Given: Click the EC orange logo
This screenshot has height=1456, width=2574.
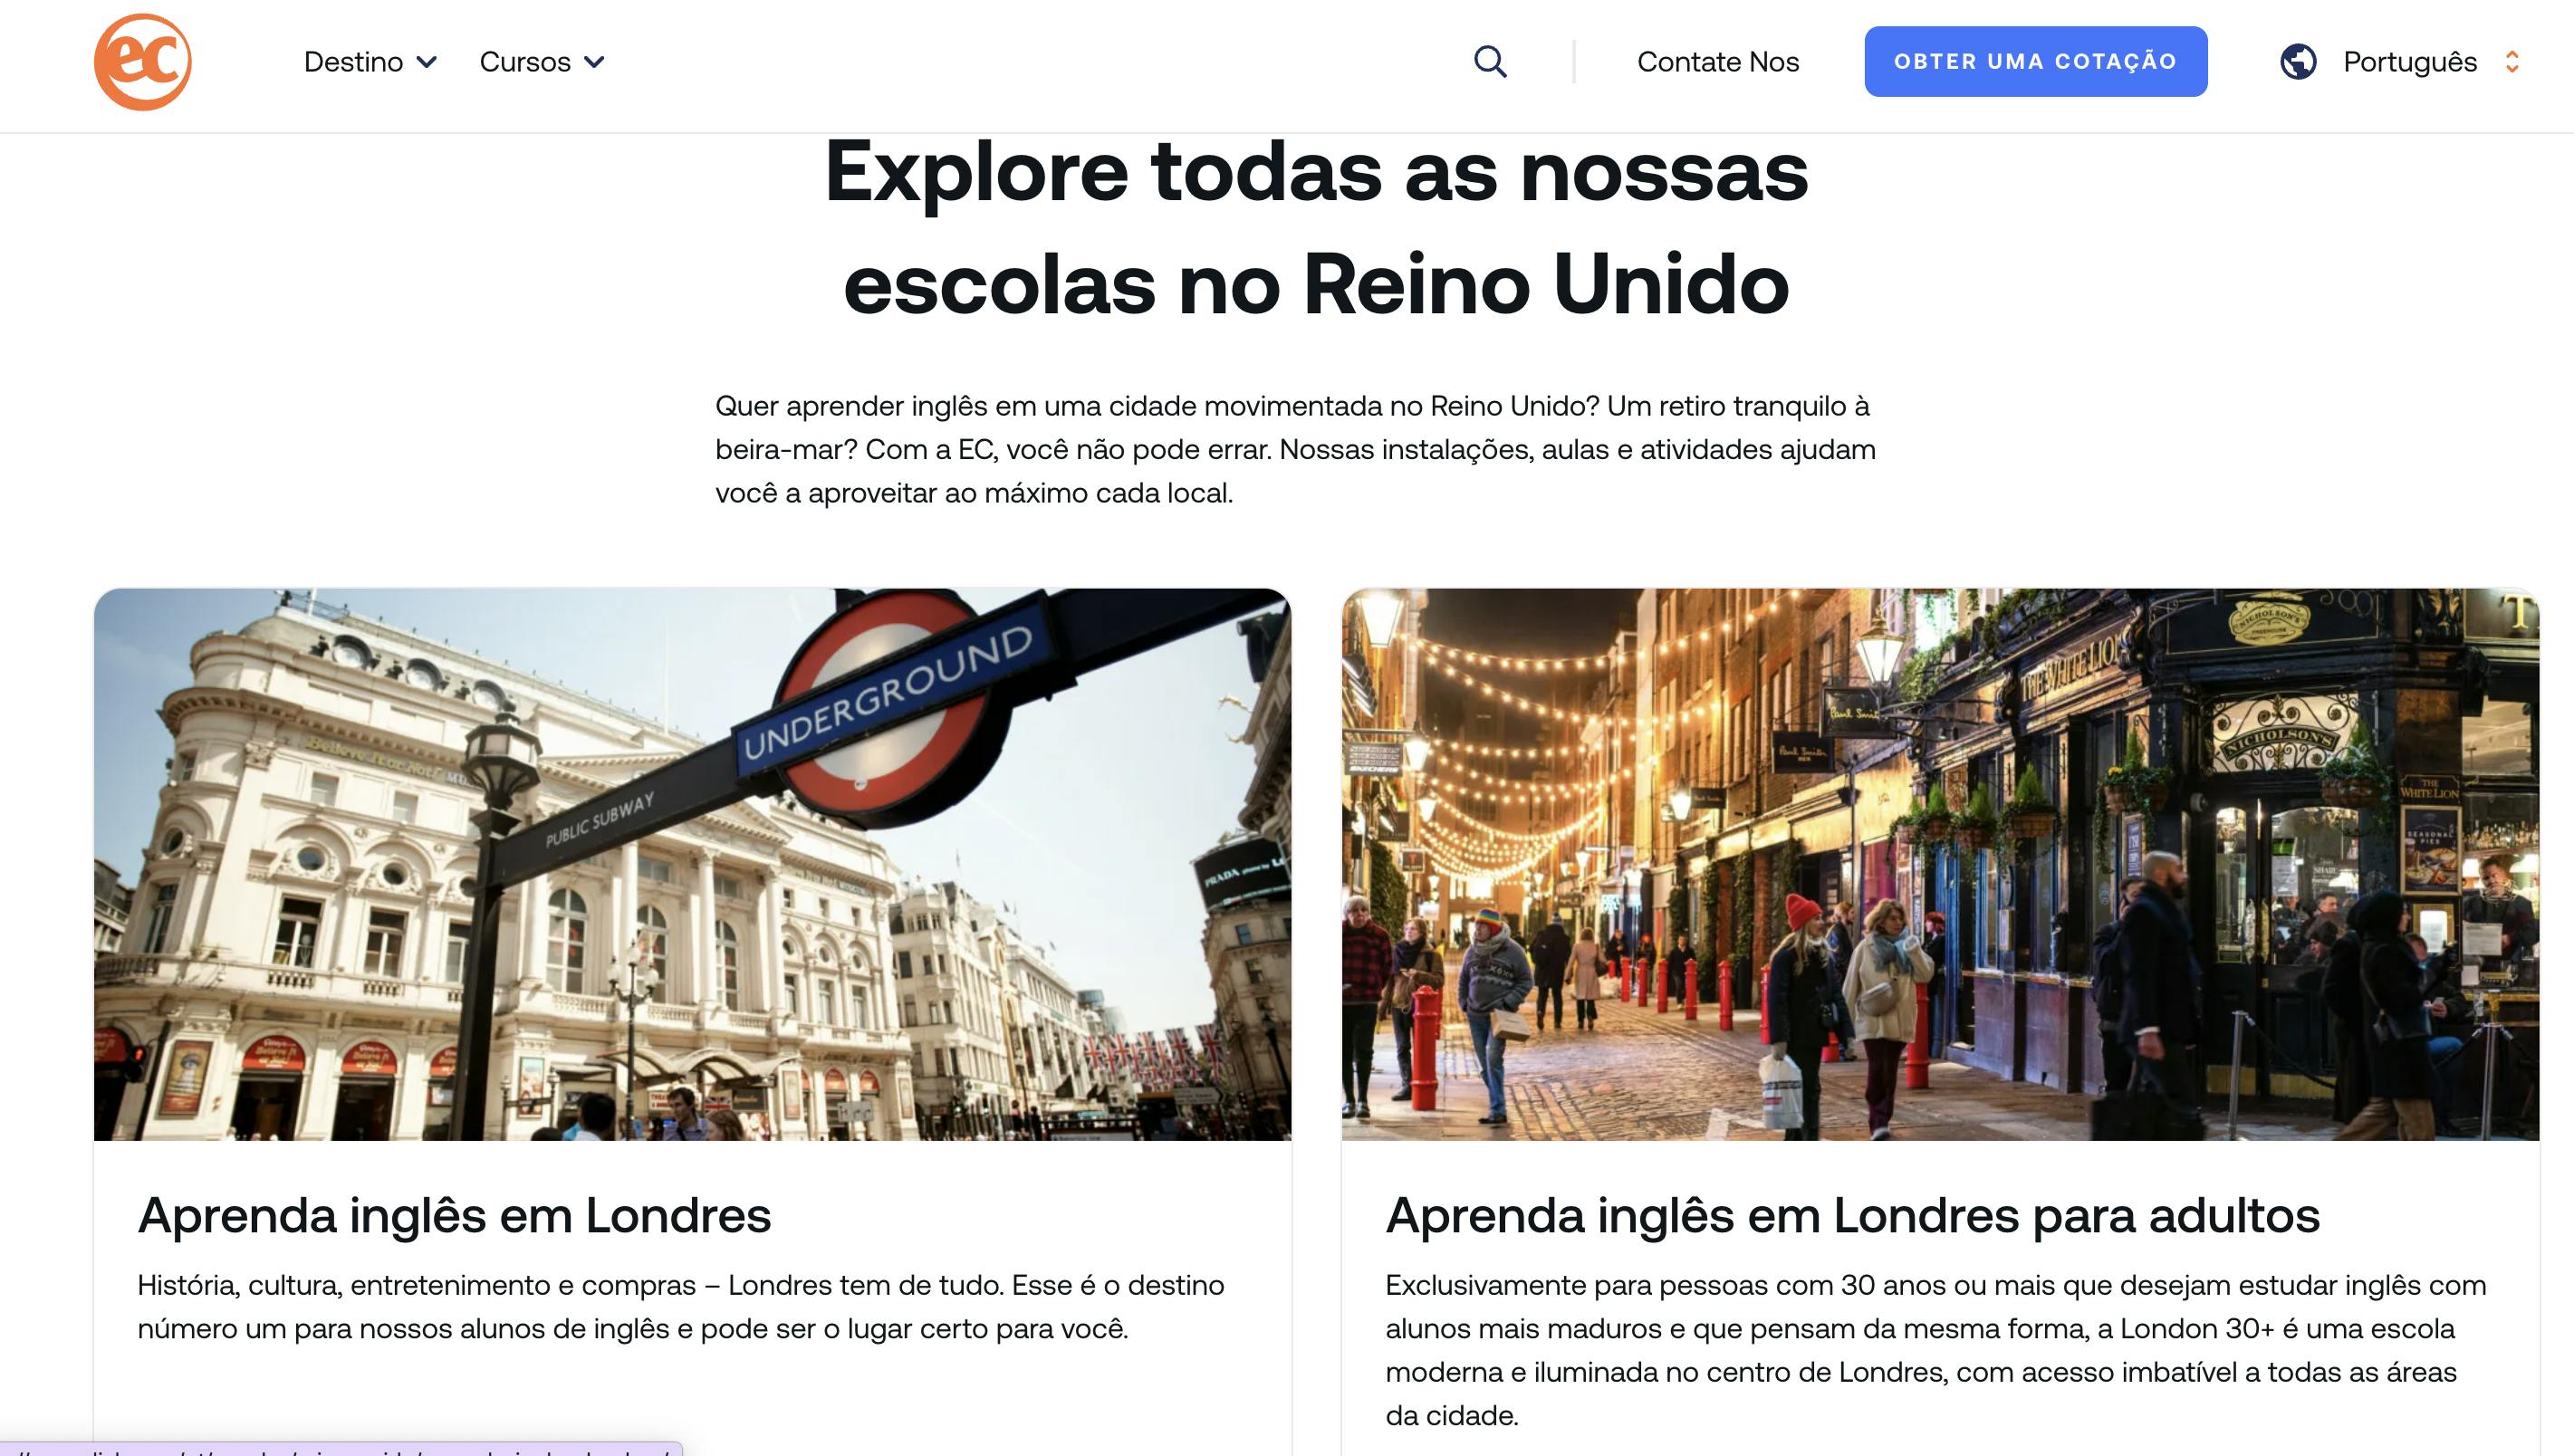Looking at the screenshot, I should click(x=143, y=62).
